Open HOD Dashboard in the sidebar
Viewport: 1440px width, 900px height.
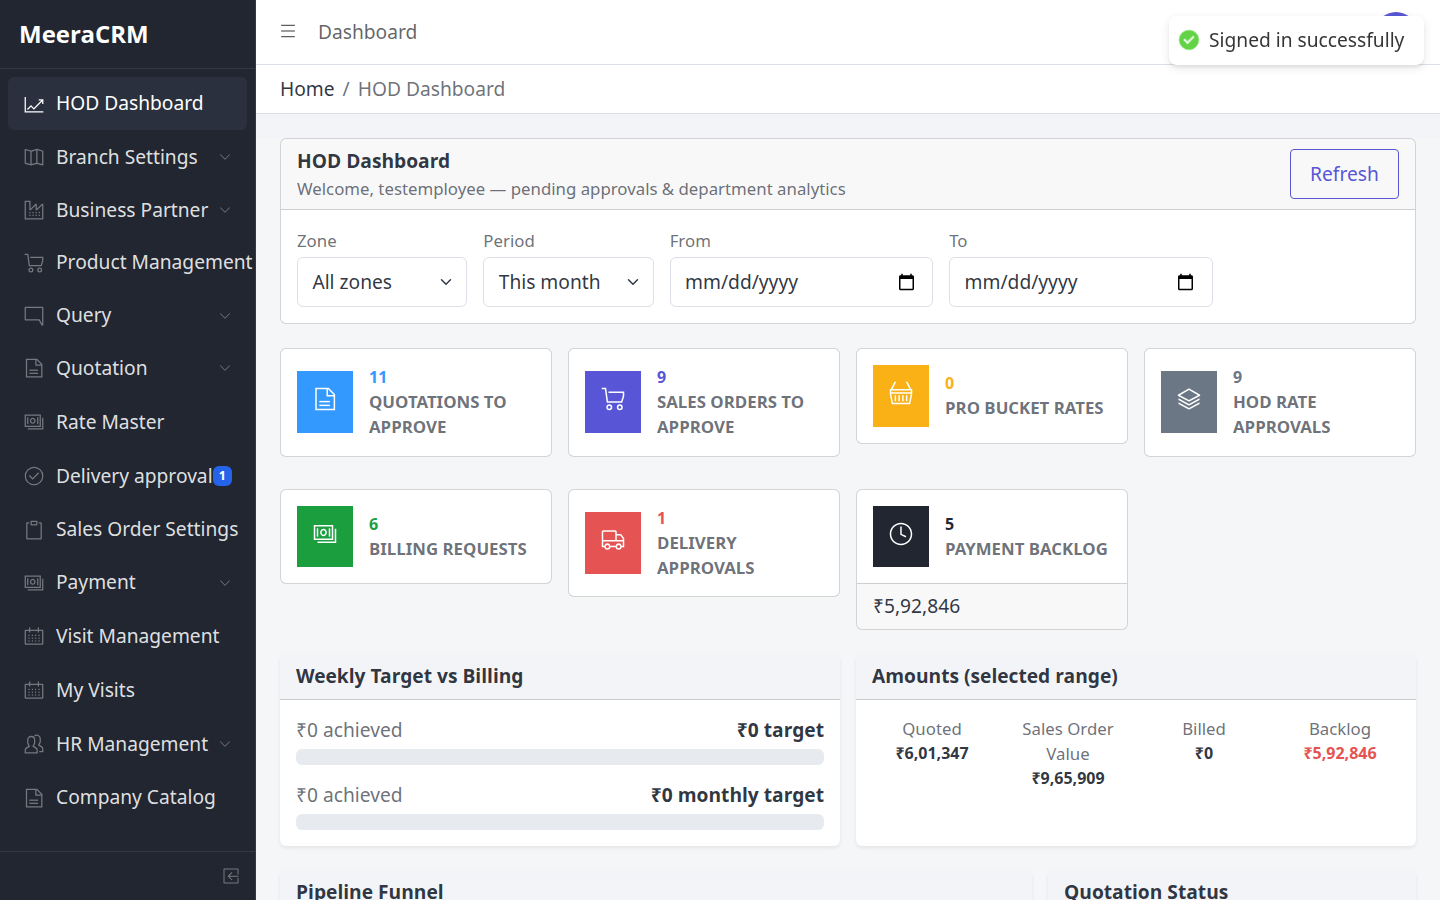pyautogui.click(x=127, y=103)
